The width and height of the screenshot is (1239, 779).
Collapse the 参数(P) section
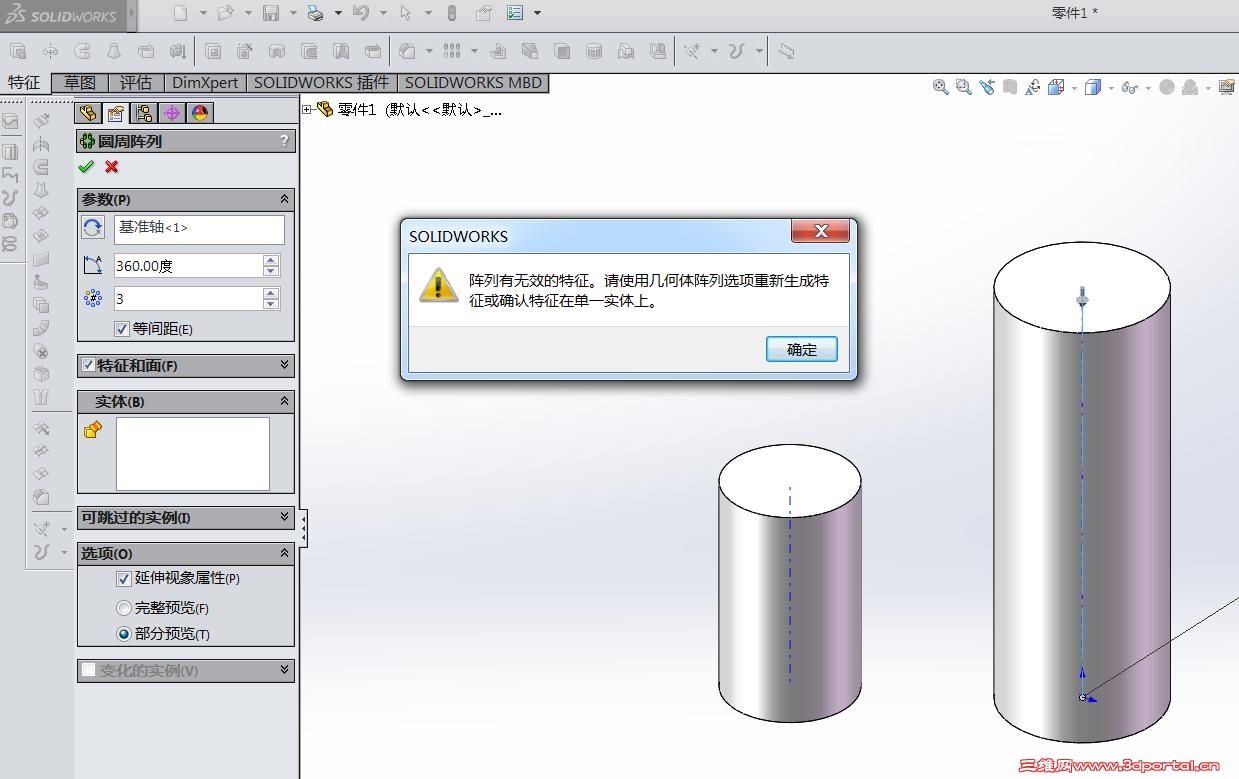(284, 199)
